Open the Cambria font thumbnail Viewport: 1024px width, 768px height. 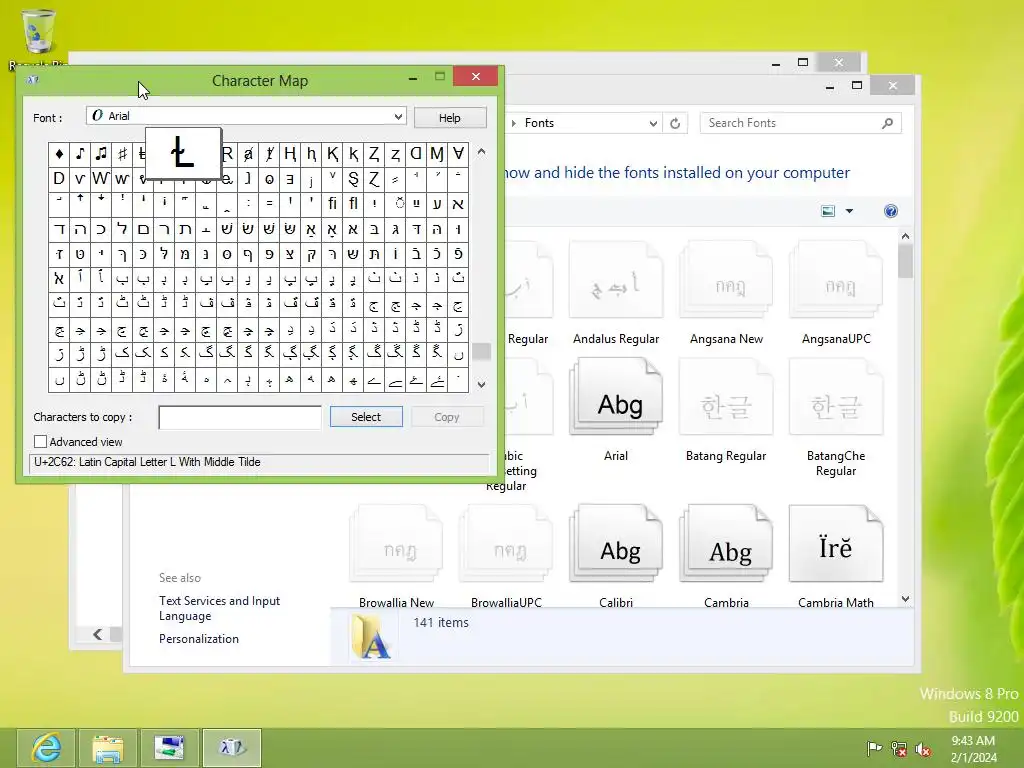[x=726, y=543]
